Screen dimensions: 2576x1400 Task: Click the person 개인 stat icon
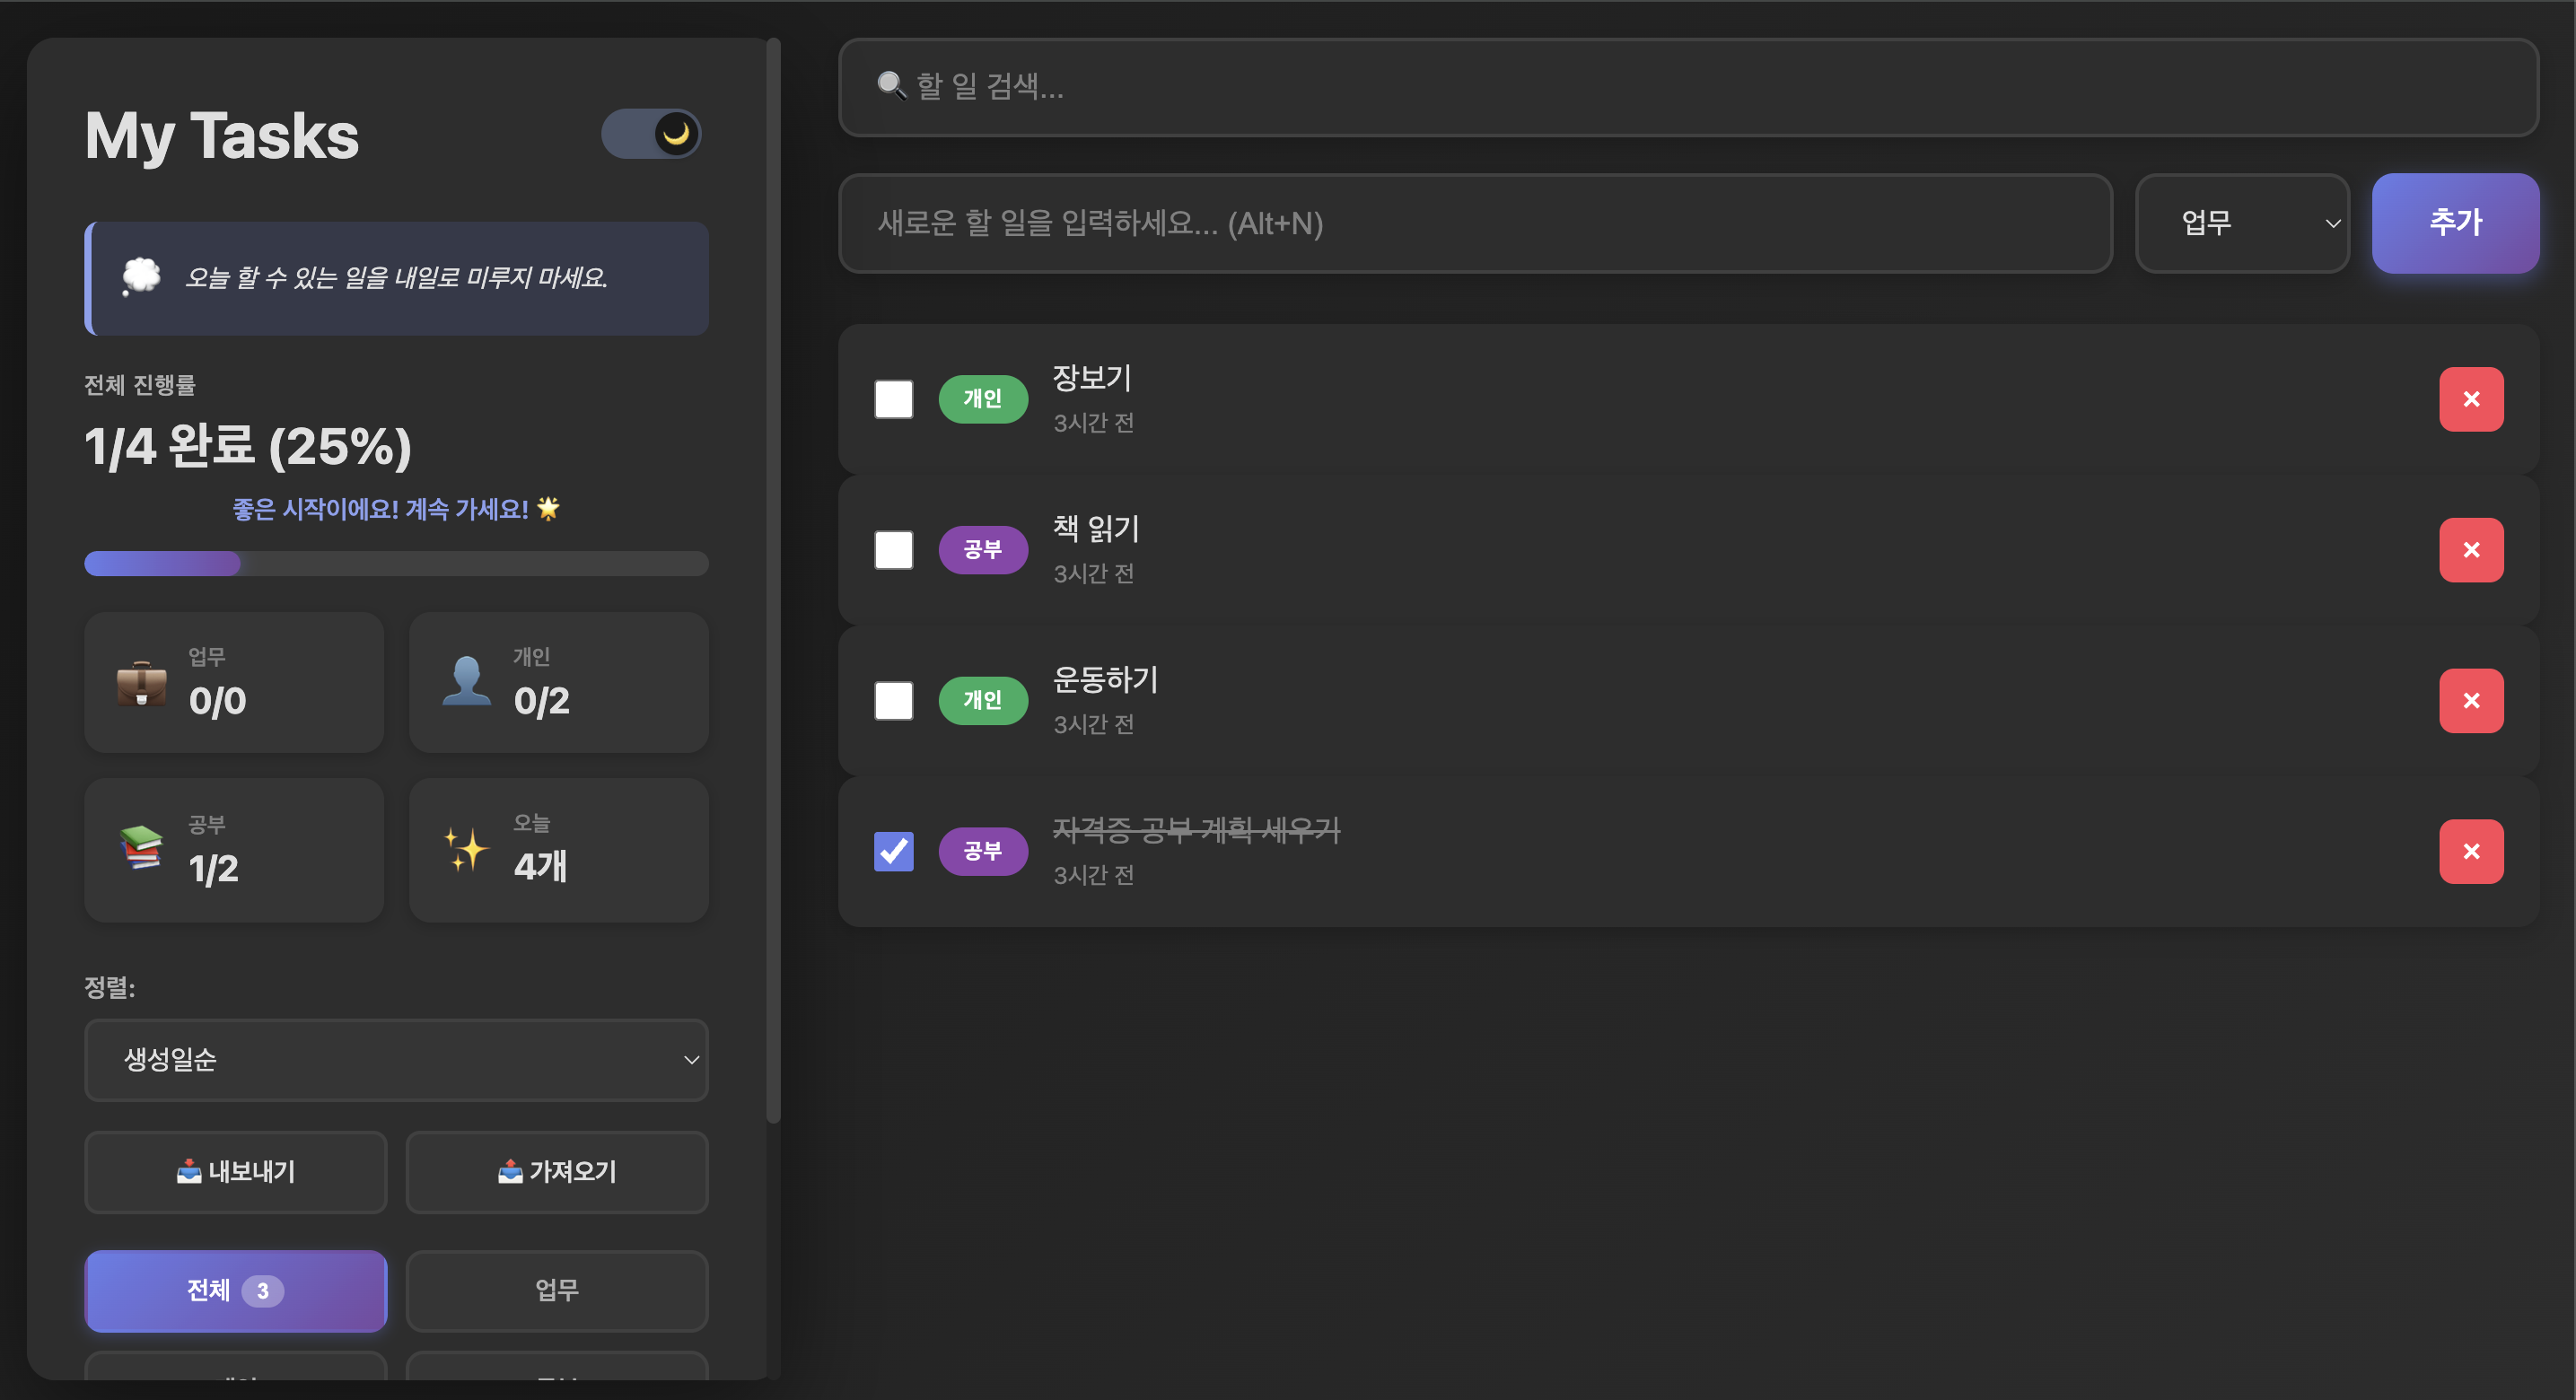pyautogui.click(x=466, y=682)
